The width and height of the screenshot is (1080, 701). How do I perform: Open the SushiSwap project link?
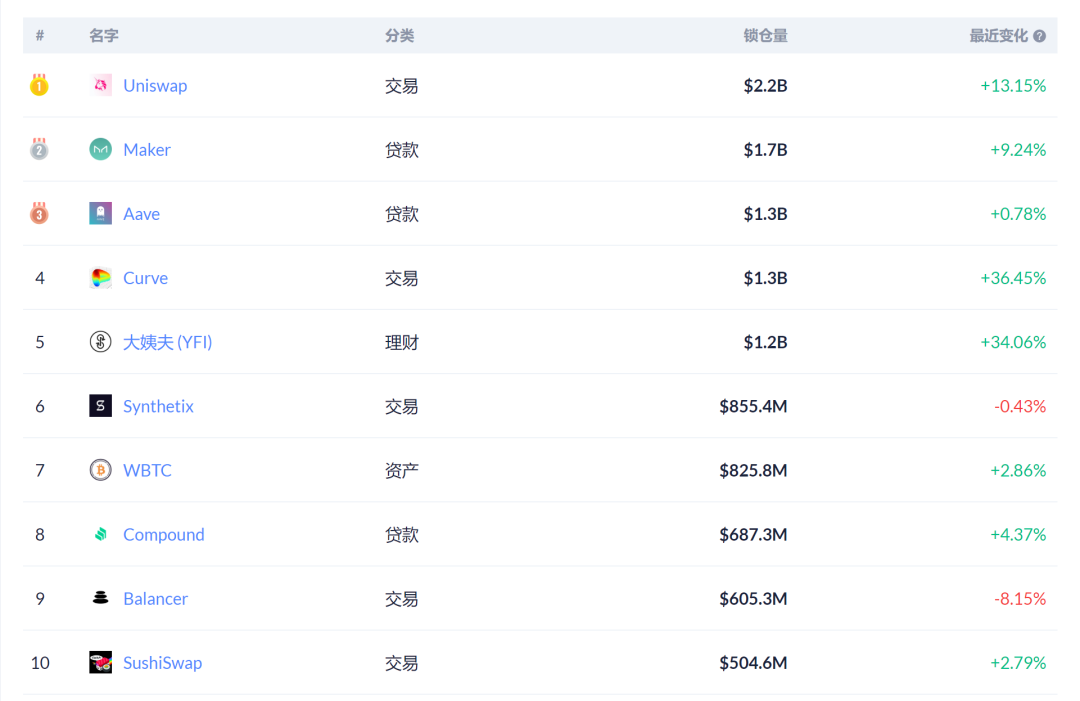tap(163, 662)
